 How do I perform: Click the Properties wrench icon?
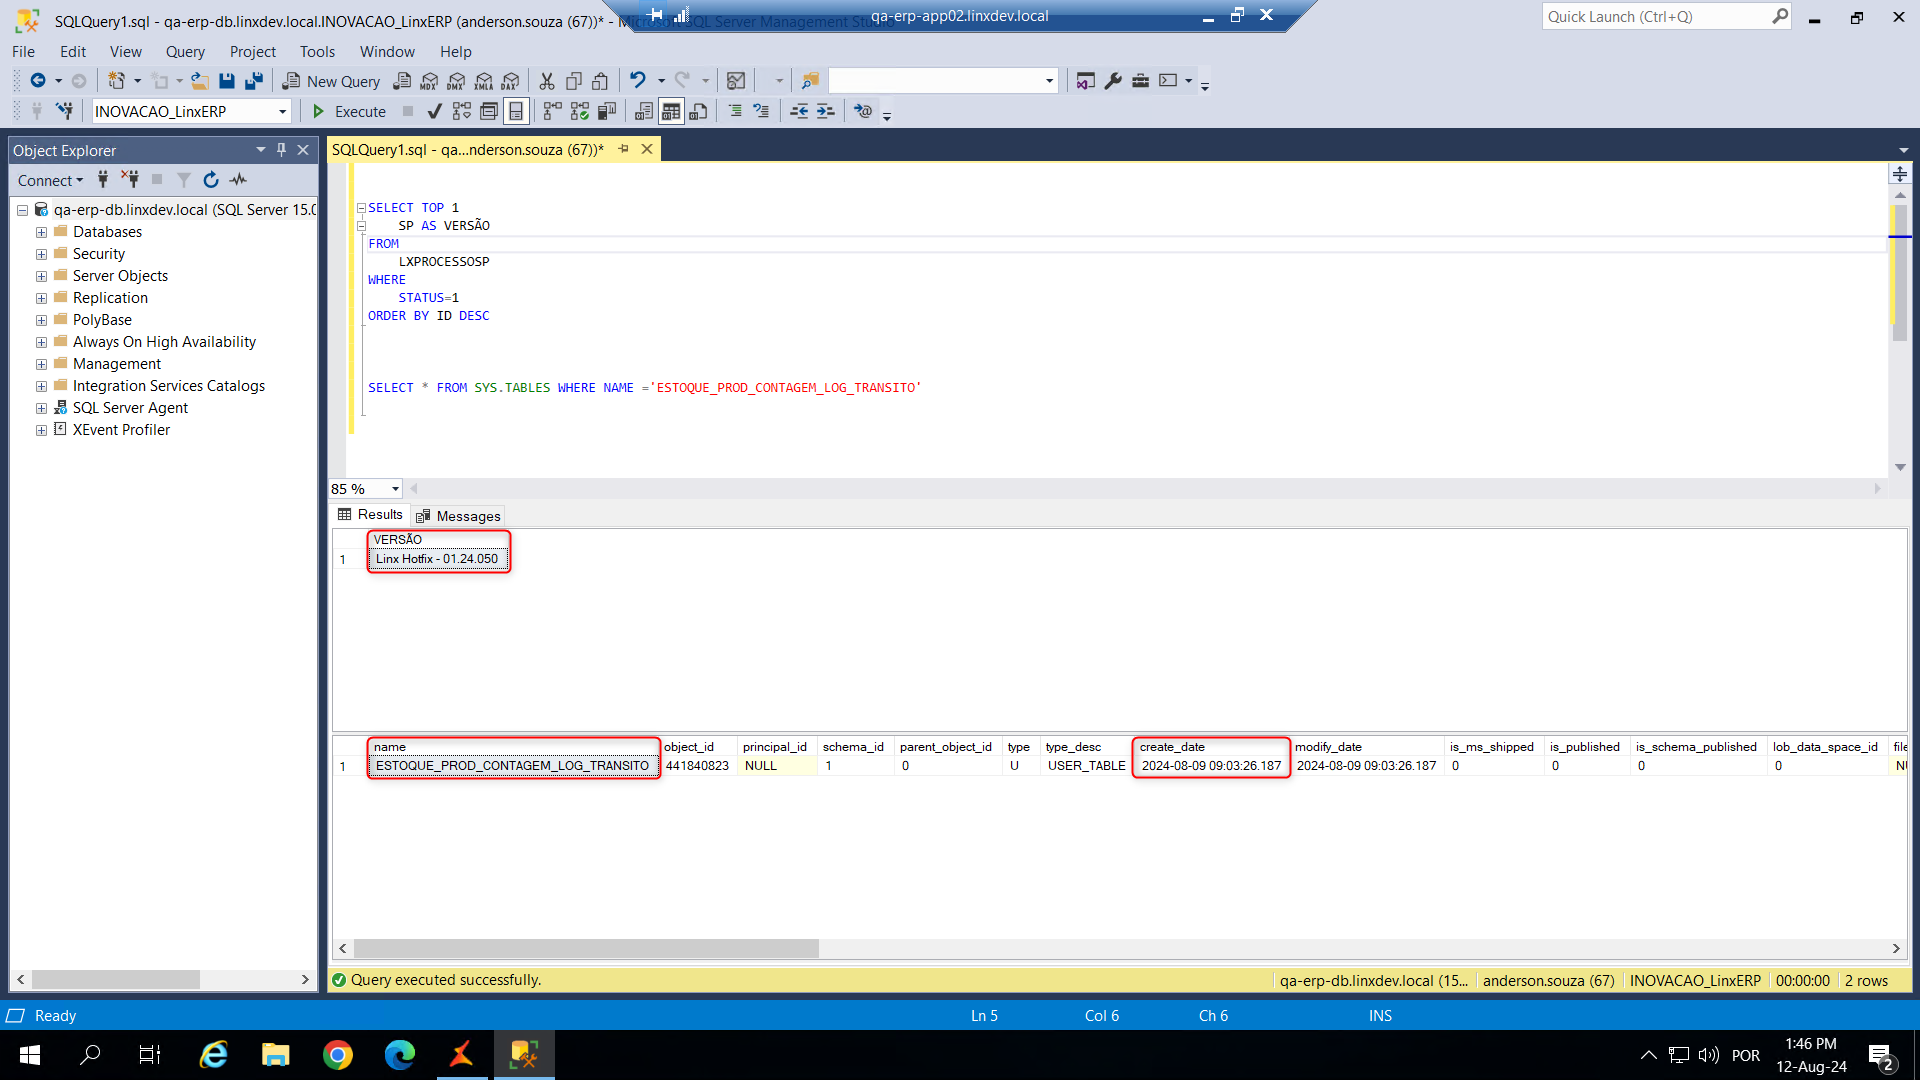(x=1113, y=81)
